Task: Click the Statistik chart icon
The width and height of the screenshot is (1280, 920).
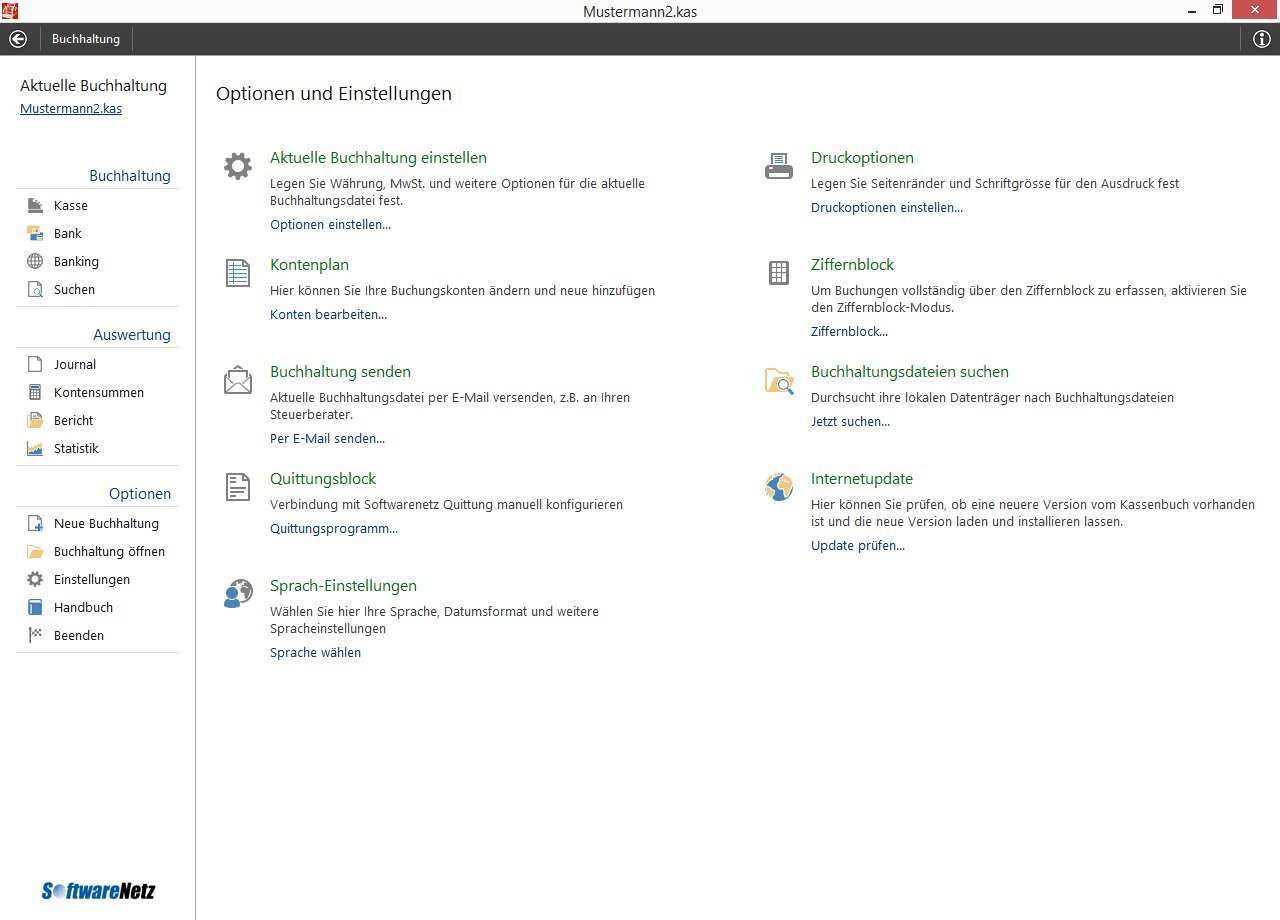Action: (x=35, y=448)
